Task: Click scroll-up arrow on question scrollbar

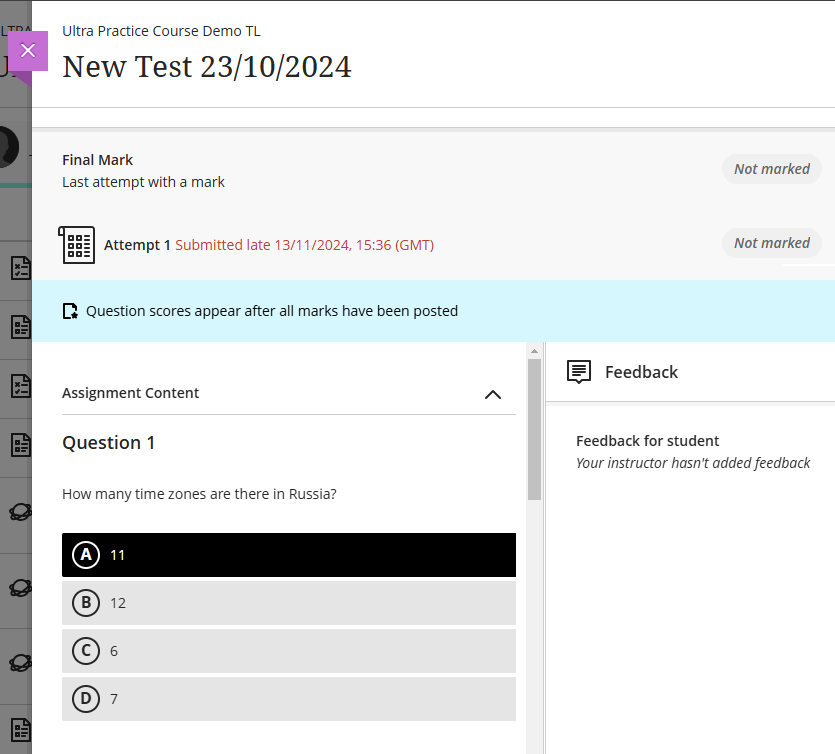Action: point(535,351)
